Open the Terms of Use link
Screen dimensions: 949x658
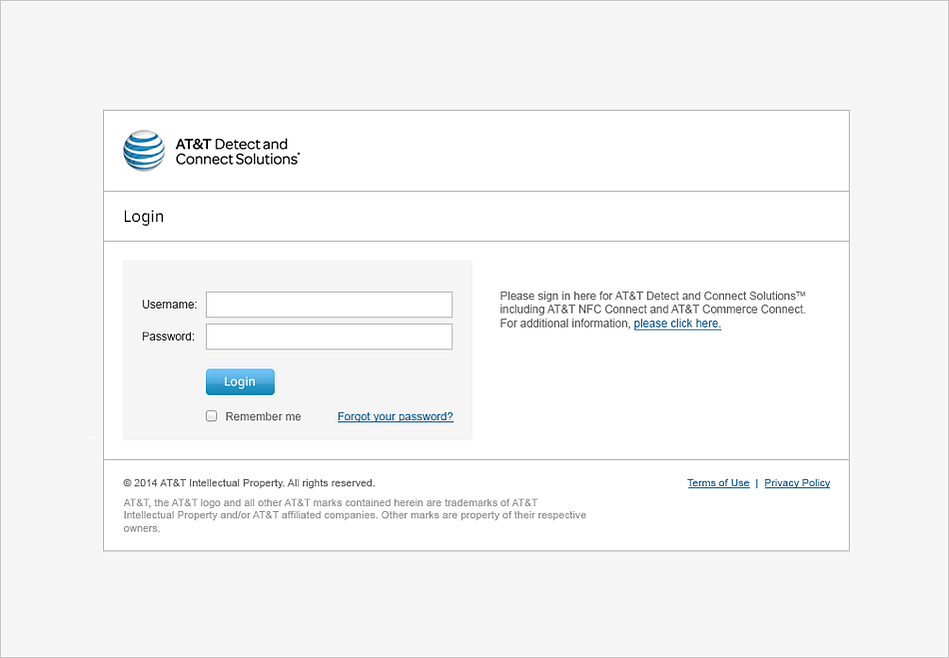(x=718, y=482)
